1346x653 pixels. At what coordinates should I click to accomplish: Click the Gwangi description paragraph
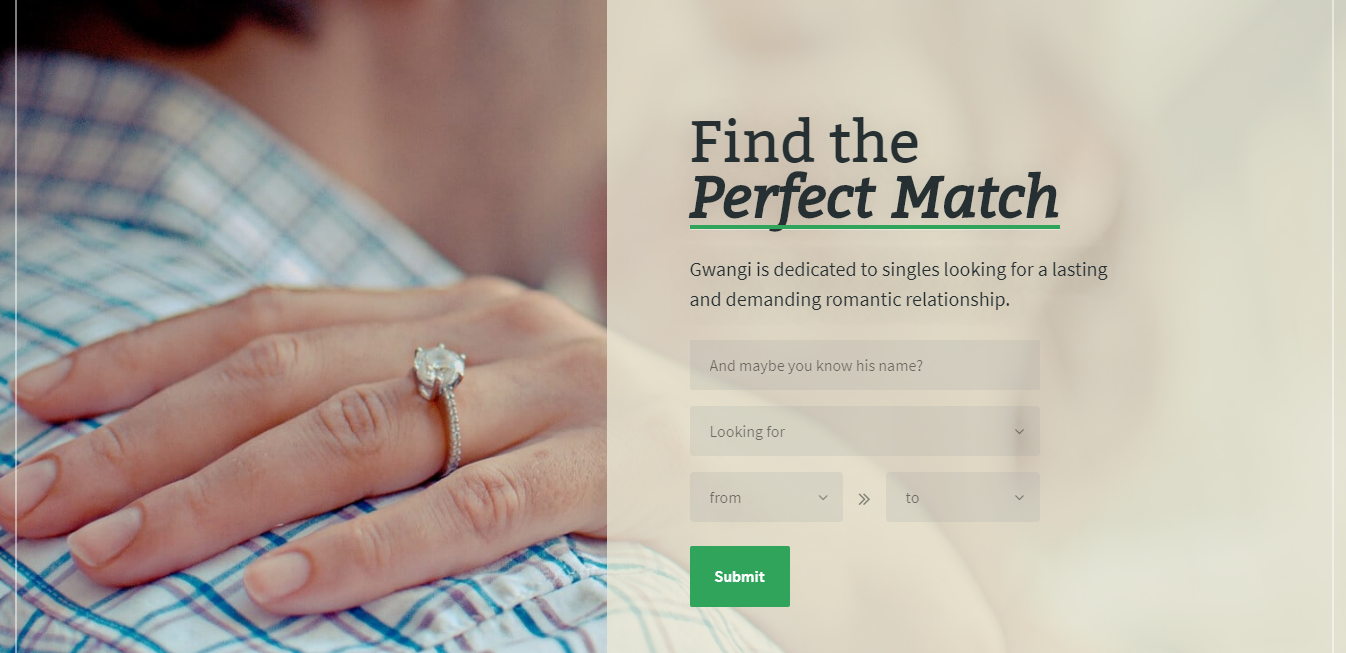coord(899,284)
